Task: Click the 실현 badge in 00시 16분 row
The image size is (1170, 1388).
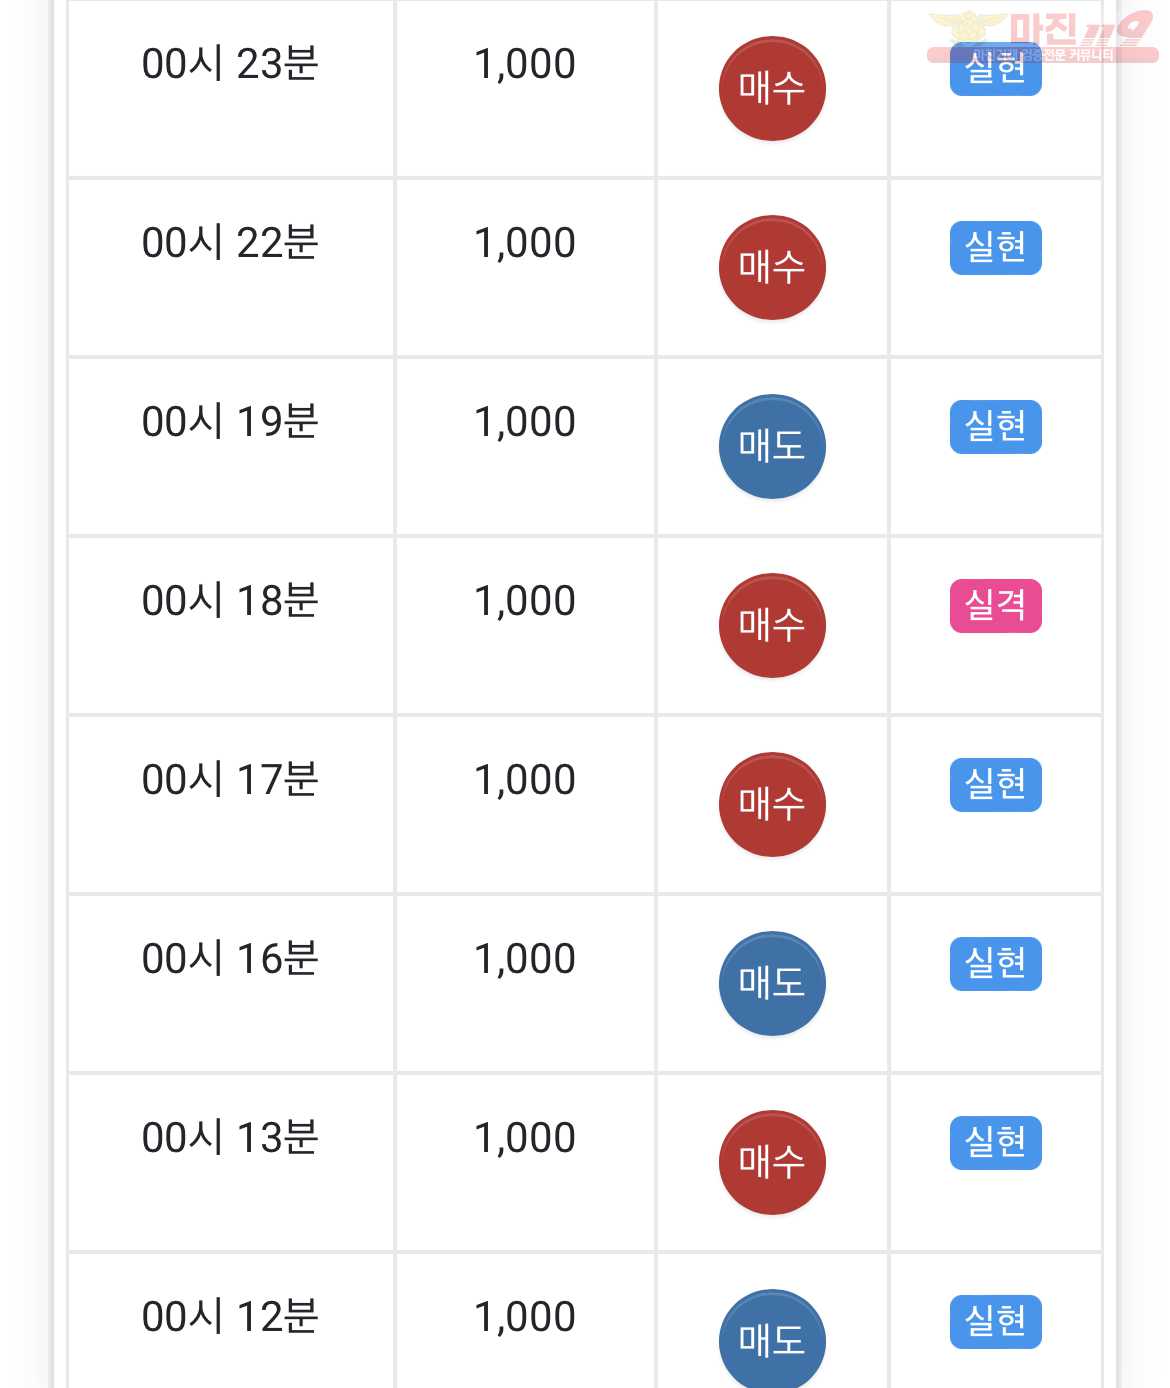Action: point(996,964)
